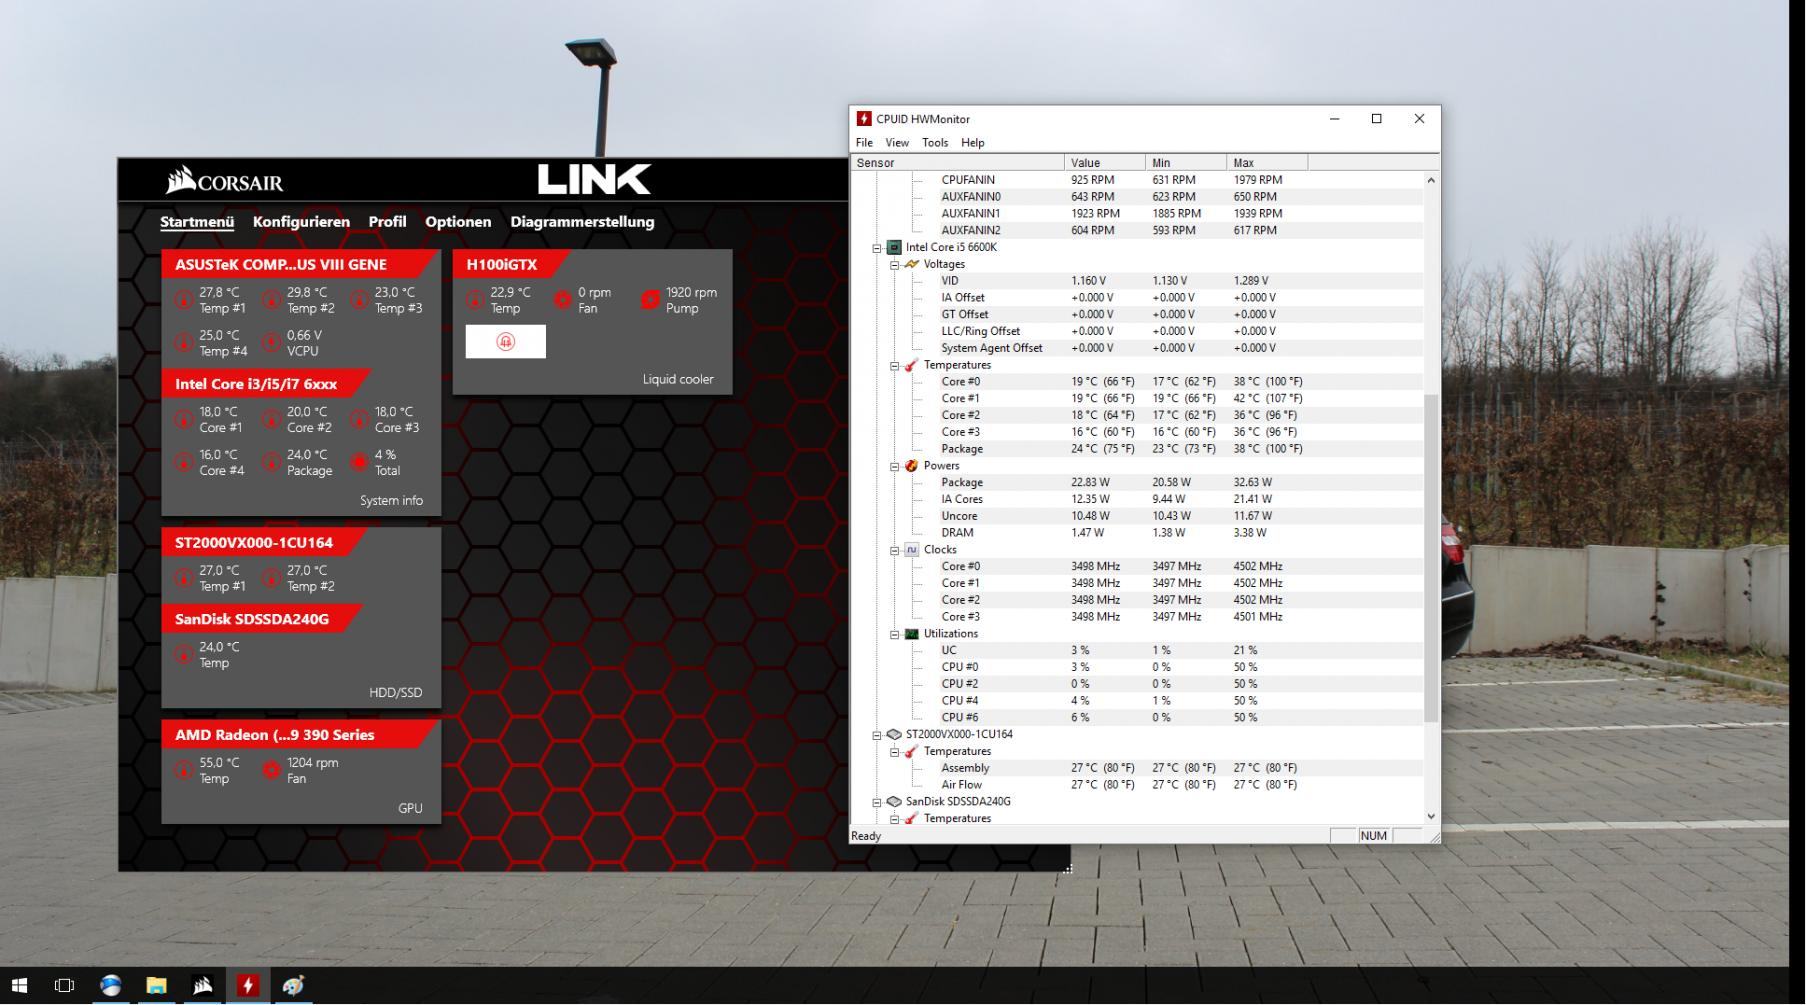
Task: Collapse the Voltages tree node
Action: pos(895,265)
